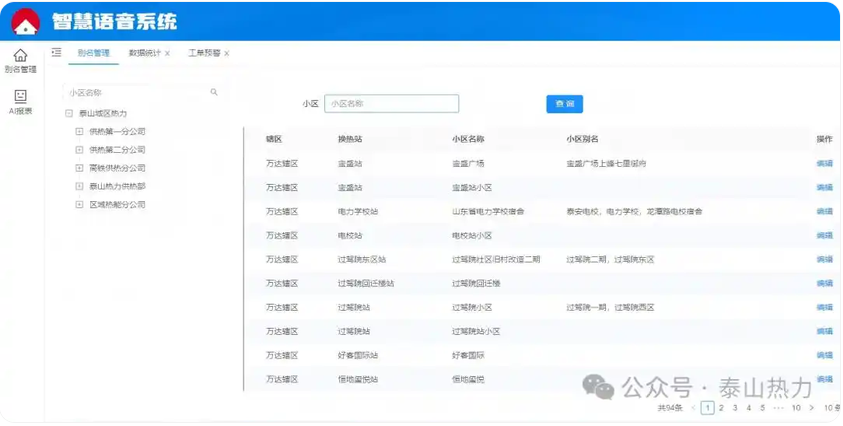Edit the 宝盛广场 row
The width and height of the screenshot is (843, 426).
[x=824, y=164]
